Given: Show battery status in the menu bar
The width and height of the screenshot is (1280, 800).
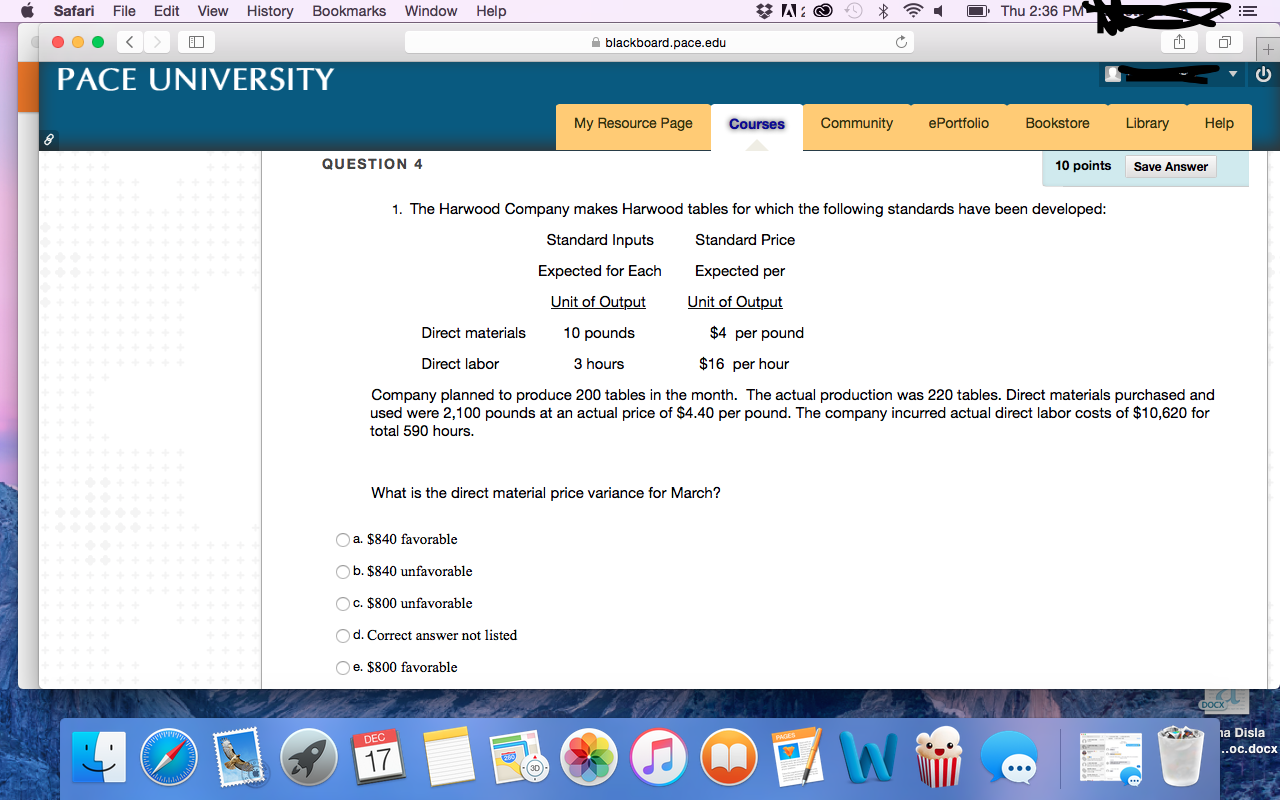Looking at the screenshot, I should [977, 11].
